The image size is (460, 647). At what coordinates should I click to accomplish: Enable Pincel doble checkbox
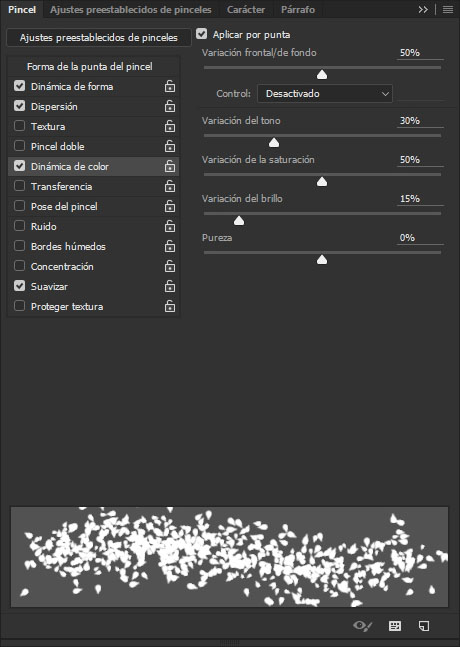tap(19, 146)
